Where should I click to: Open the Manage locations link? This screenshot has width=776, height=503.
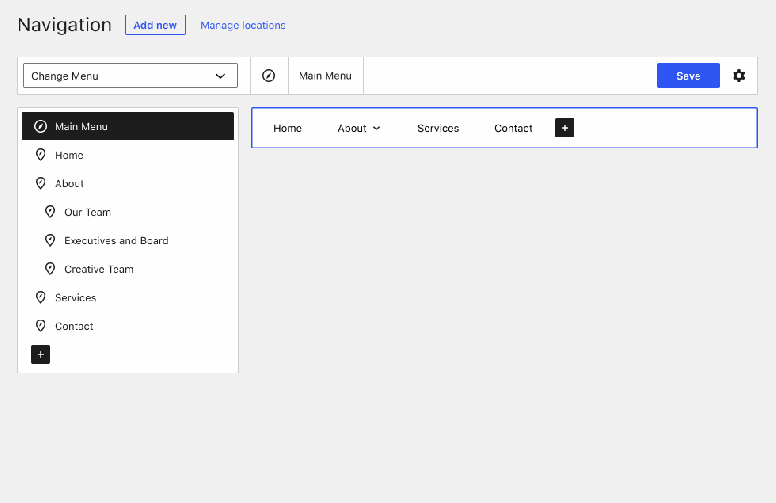tap(243, 25)
